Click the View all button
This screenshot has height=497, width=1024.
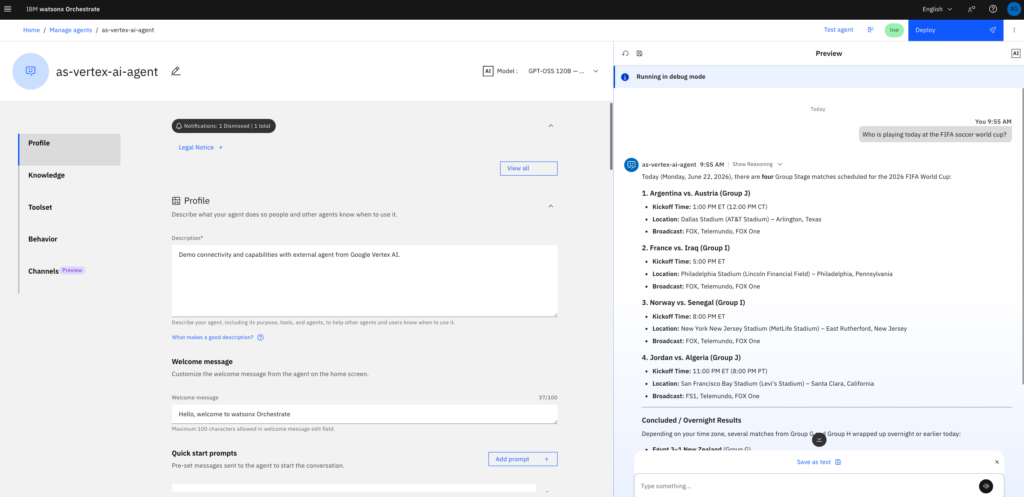pyautogui.click(x=528, y=168)
